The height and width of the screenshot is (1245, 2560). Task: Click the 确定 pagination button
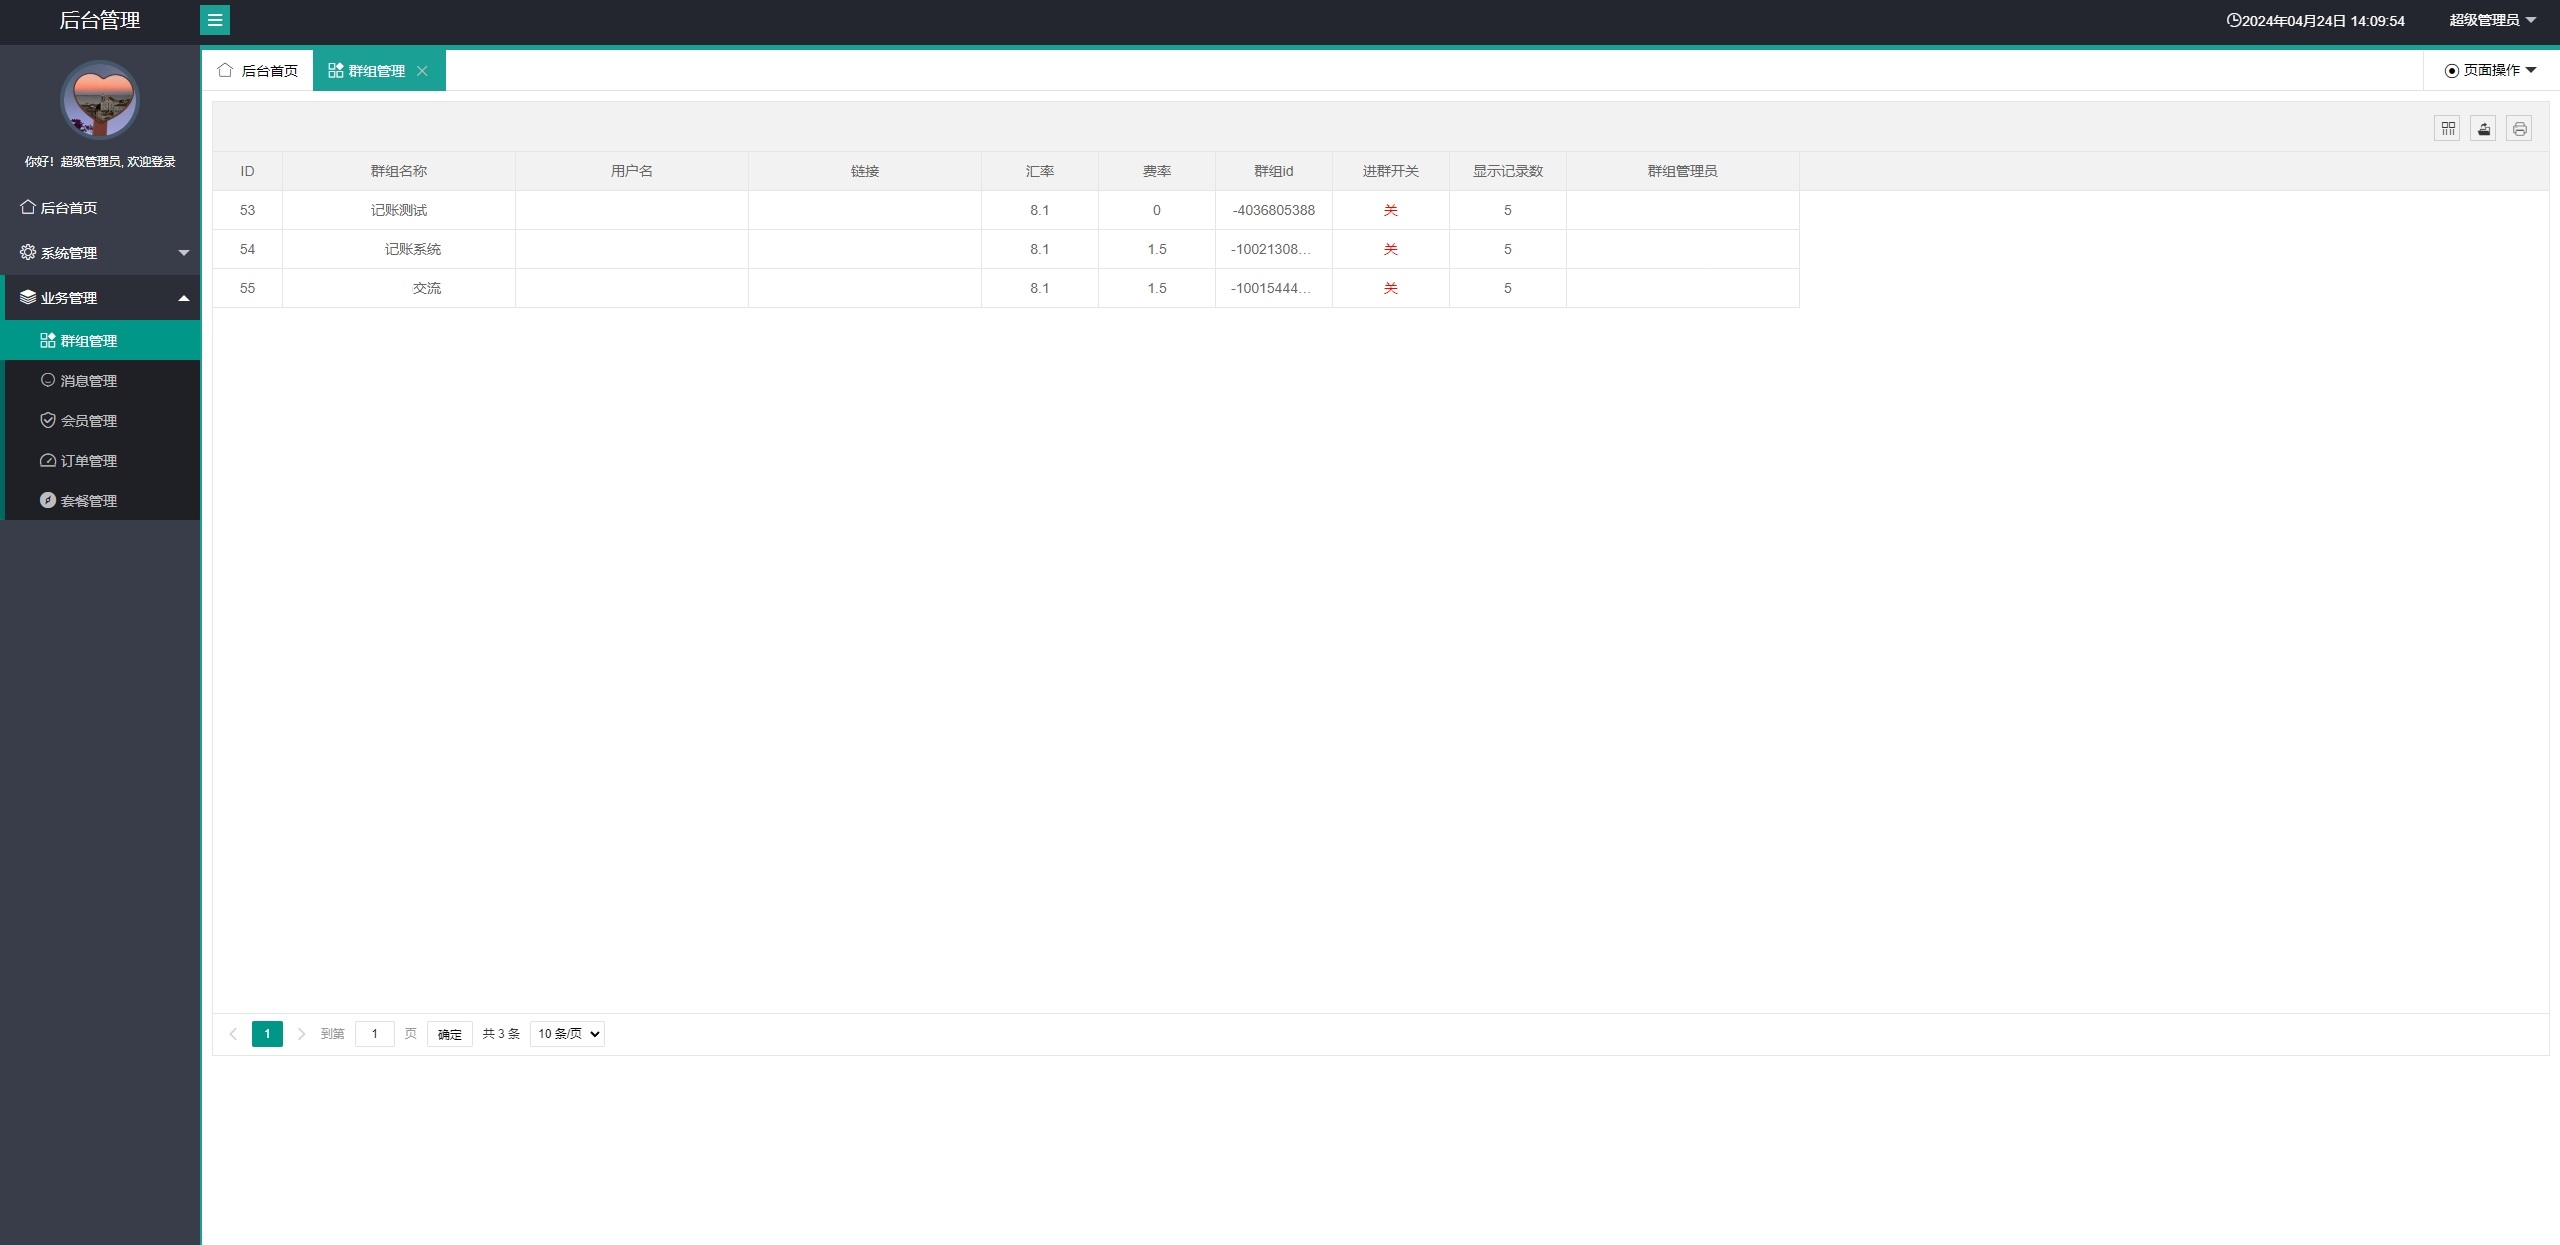pyautogui.click(x=449, y=1034)
